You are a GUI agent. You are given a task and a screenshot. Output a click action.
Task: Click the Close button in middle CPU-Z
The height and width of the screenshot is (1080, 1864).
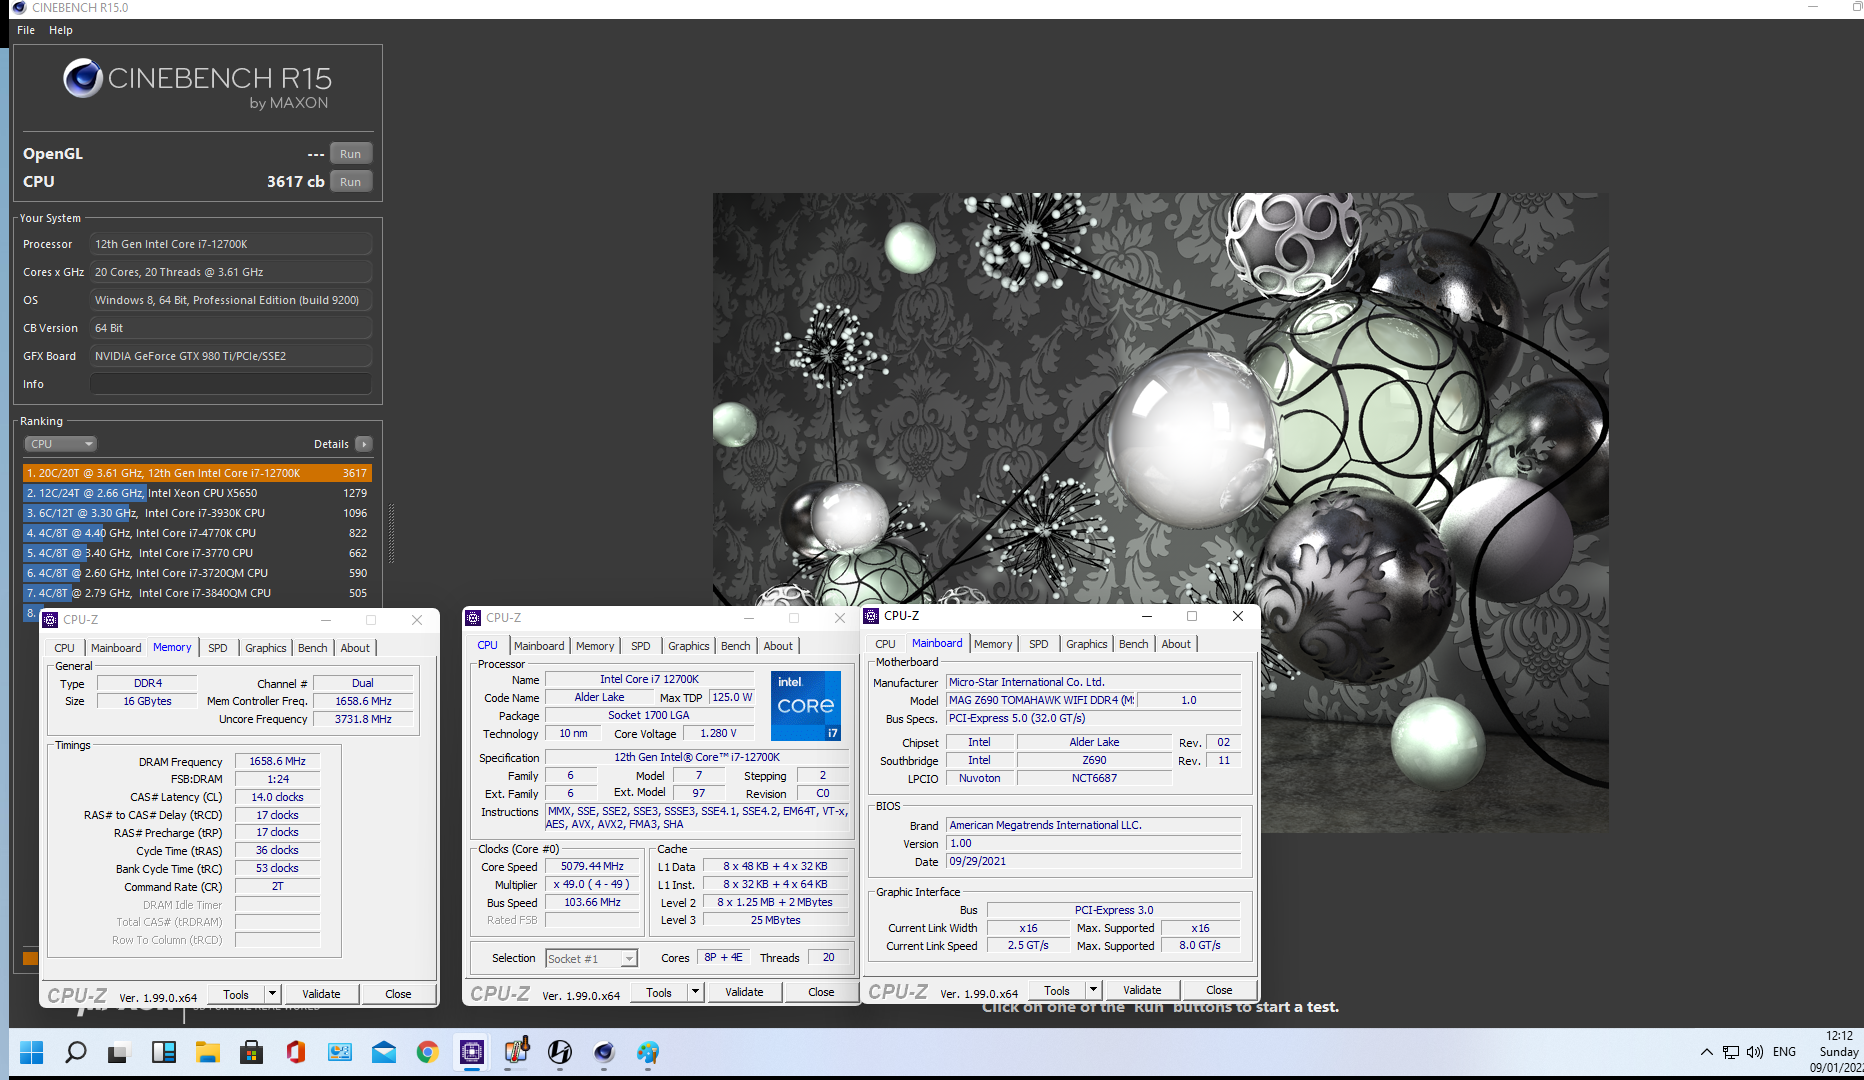tap(821, 992)
